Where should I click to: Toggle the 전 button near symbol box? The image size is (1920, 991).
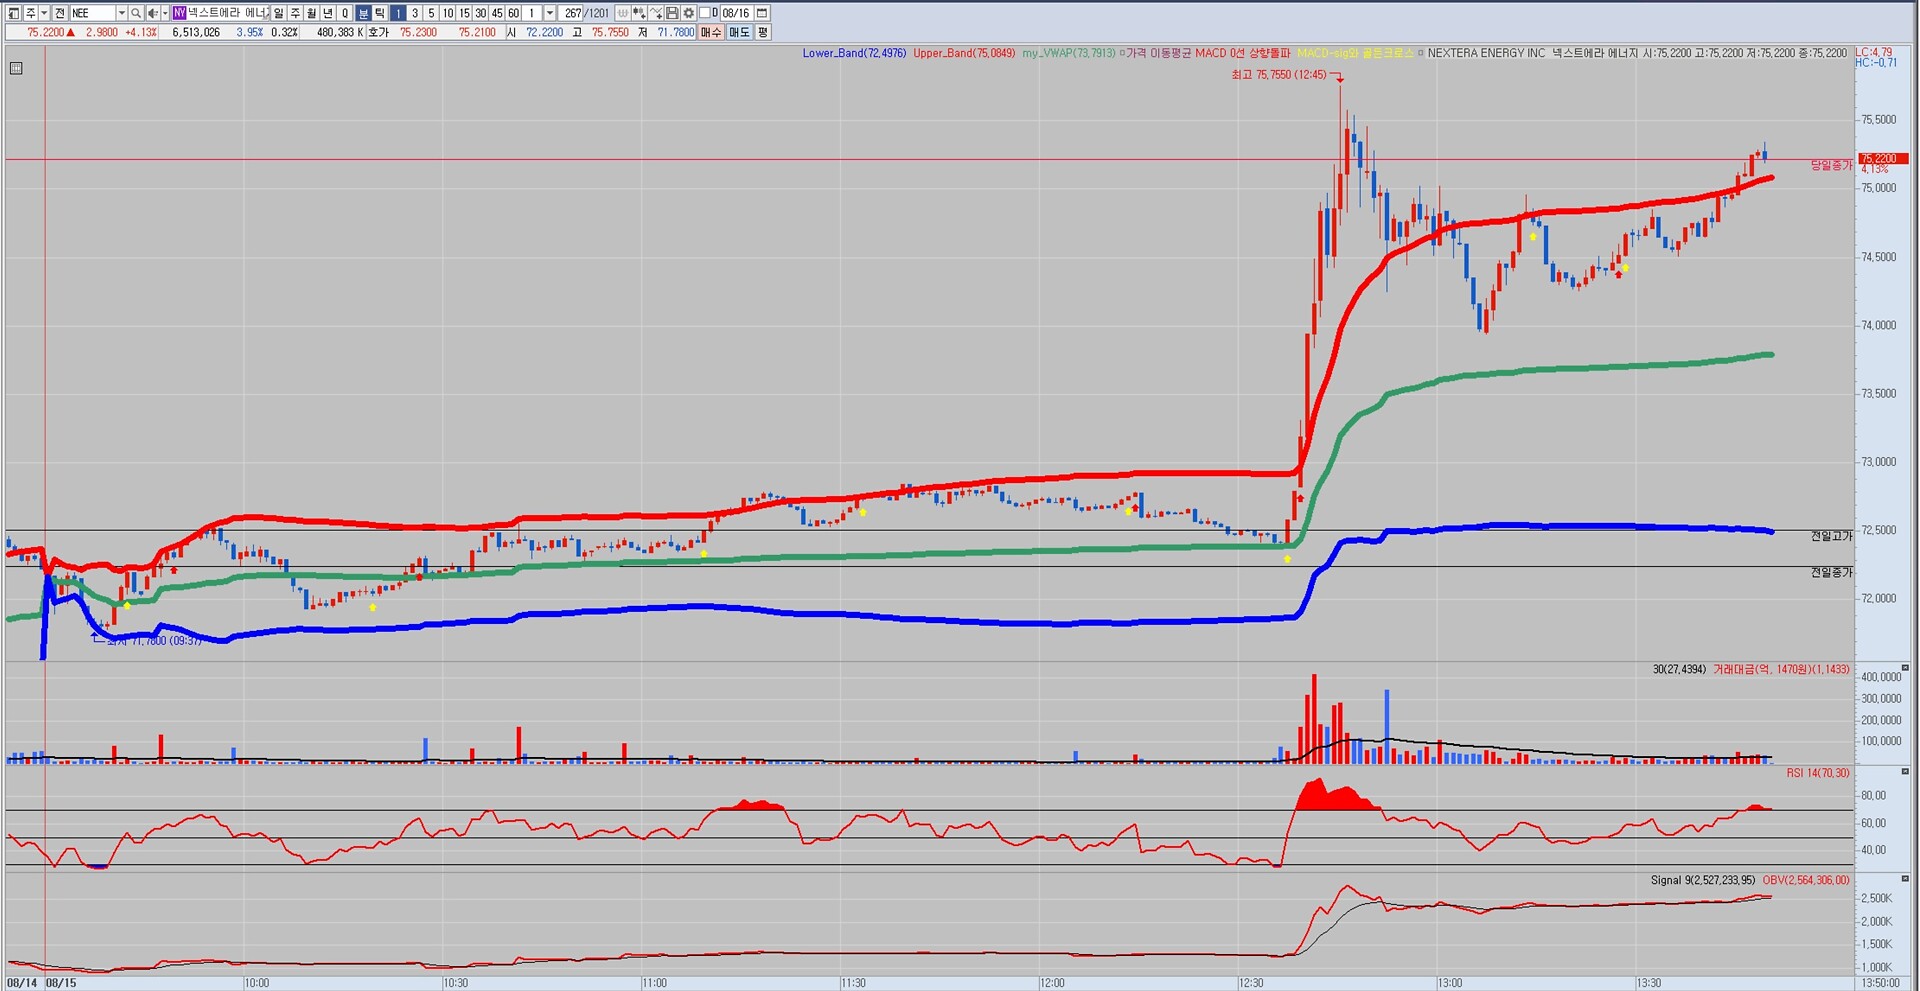(x=60, y=13)
